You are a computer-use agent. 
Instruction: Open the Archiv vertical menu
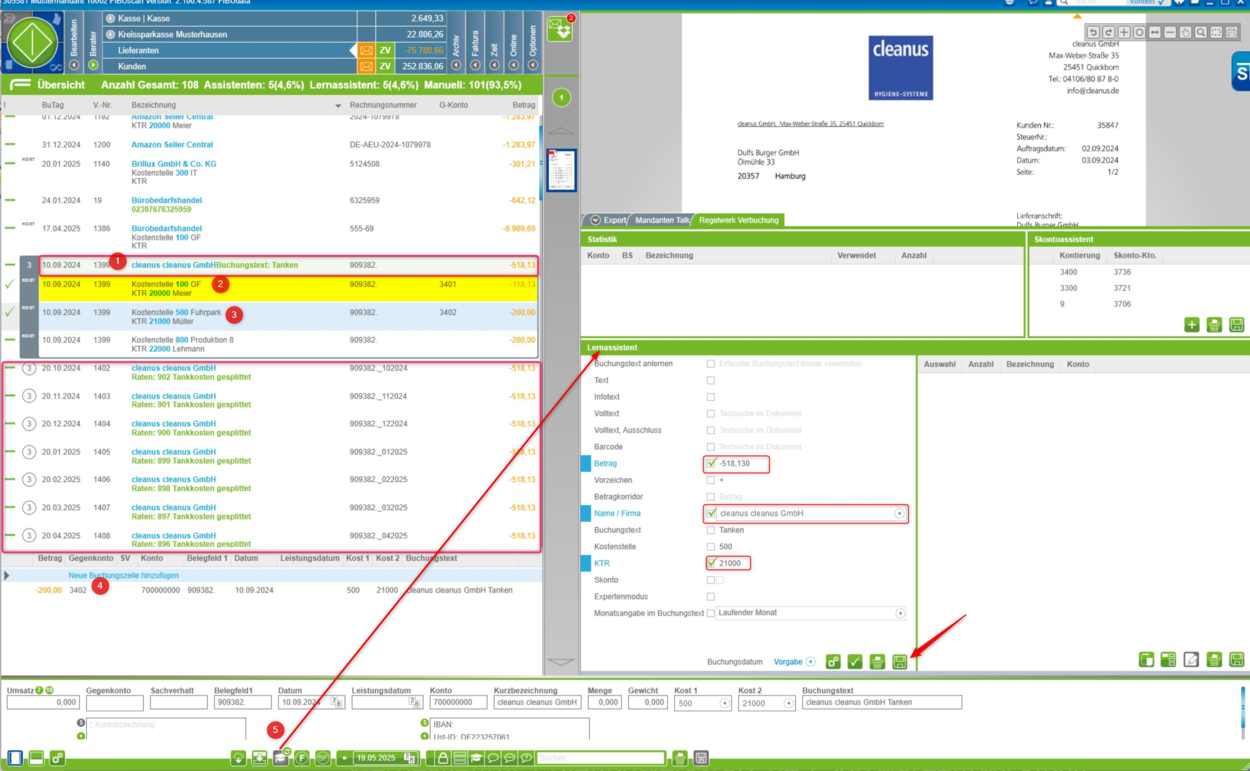[x=456, y=42]
